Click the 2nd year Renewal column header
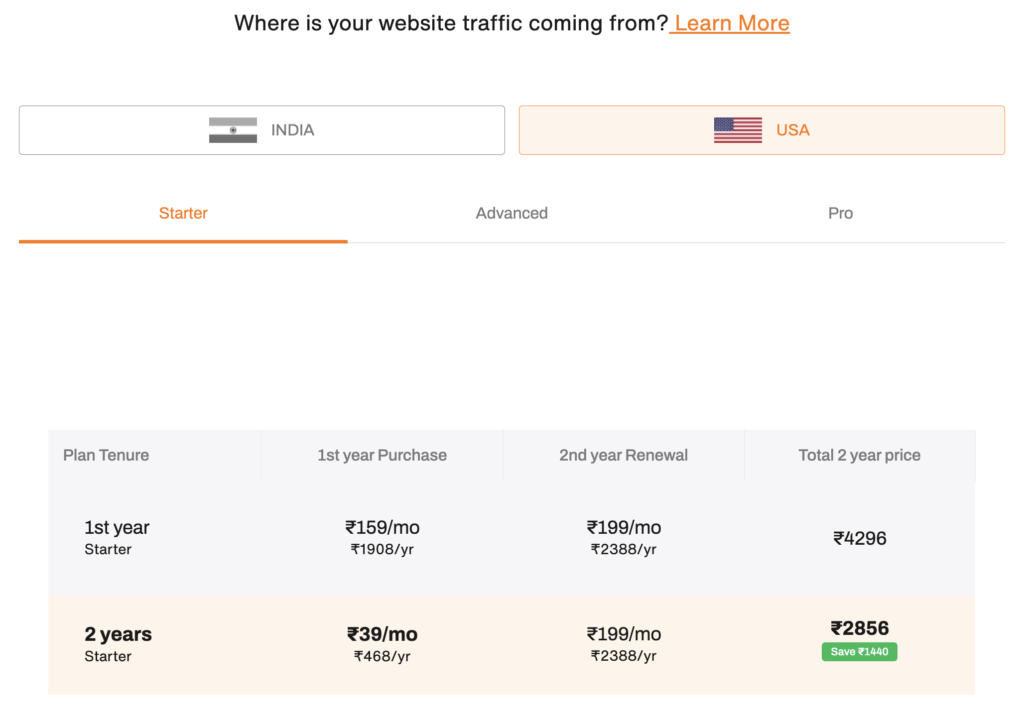 pos(623,455)
